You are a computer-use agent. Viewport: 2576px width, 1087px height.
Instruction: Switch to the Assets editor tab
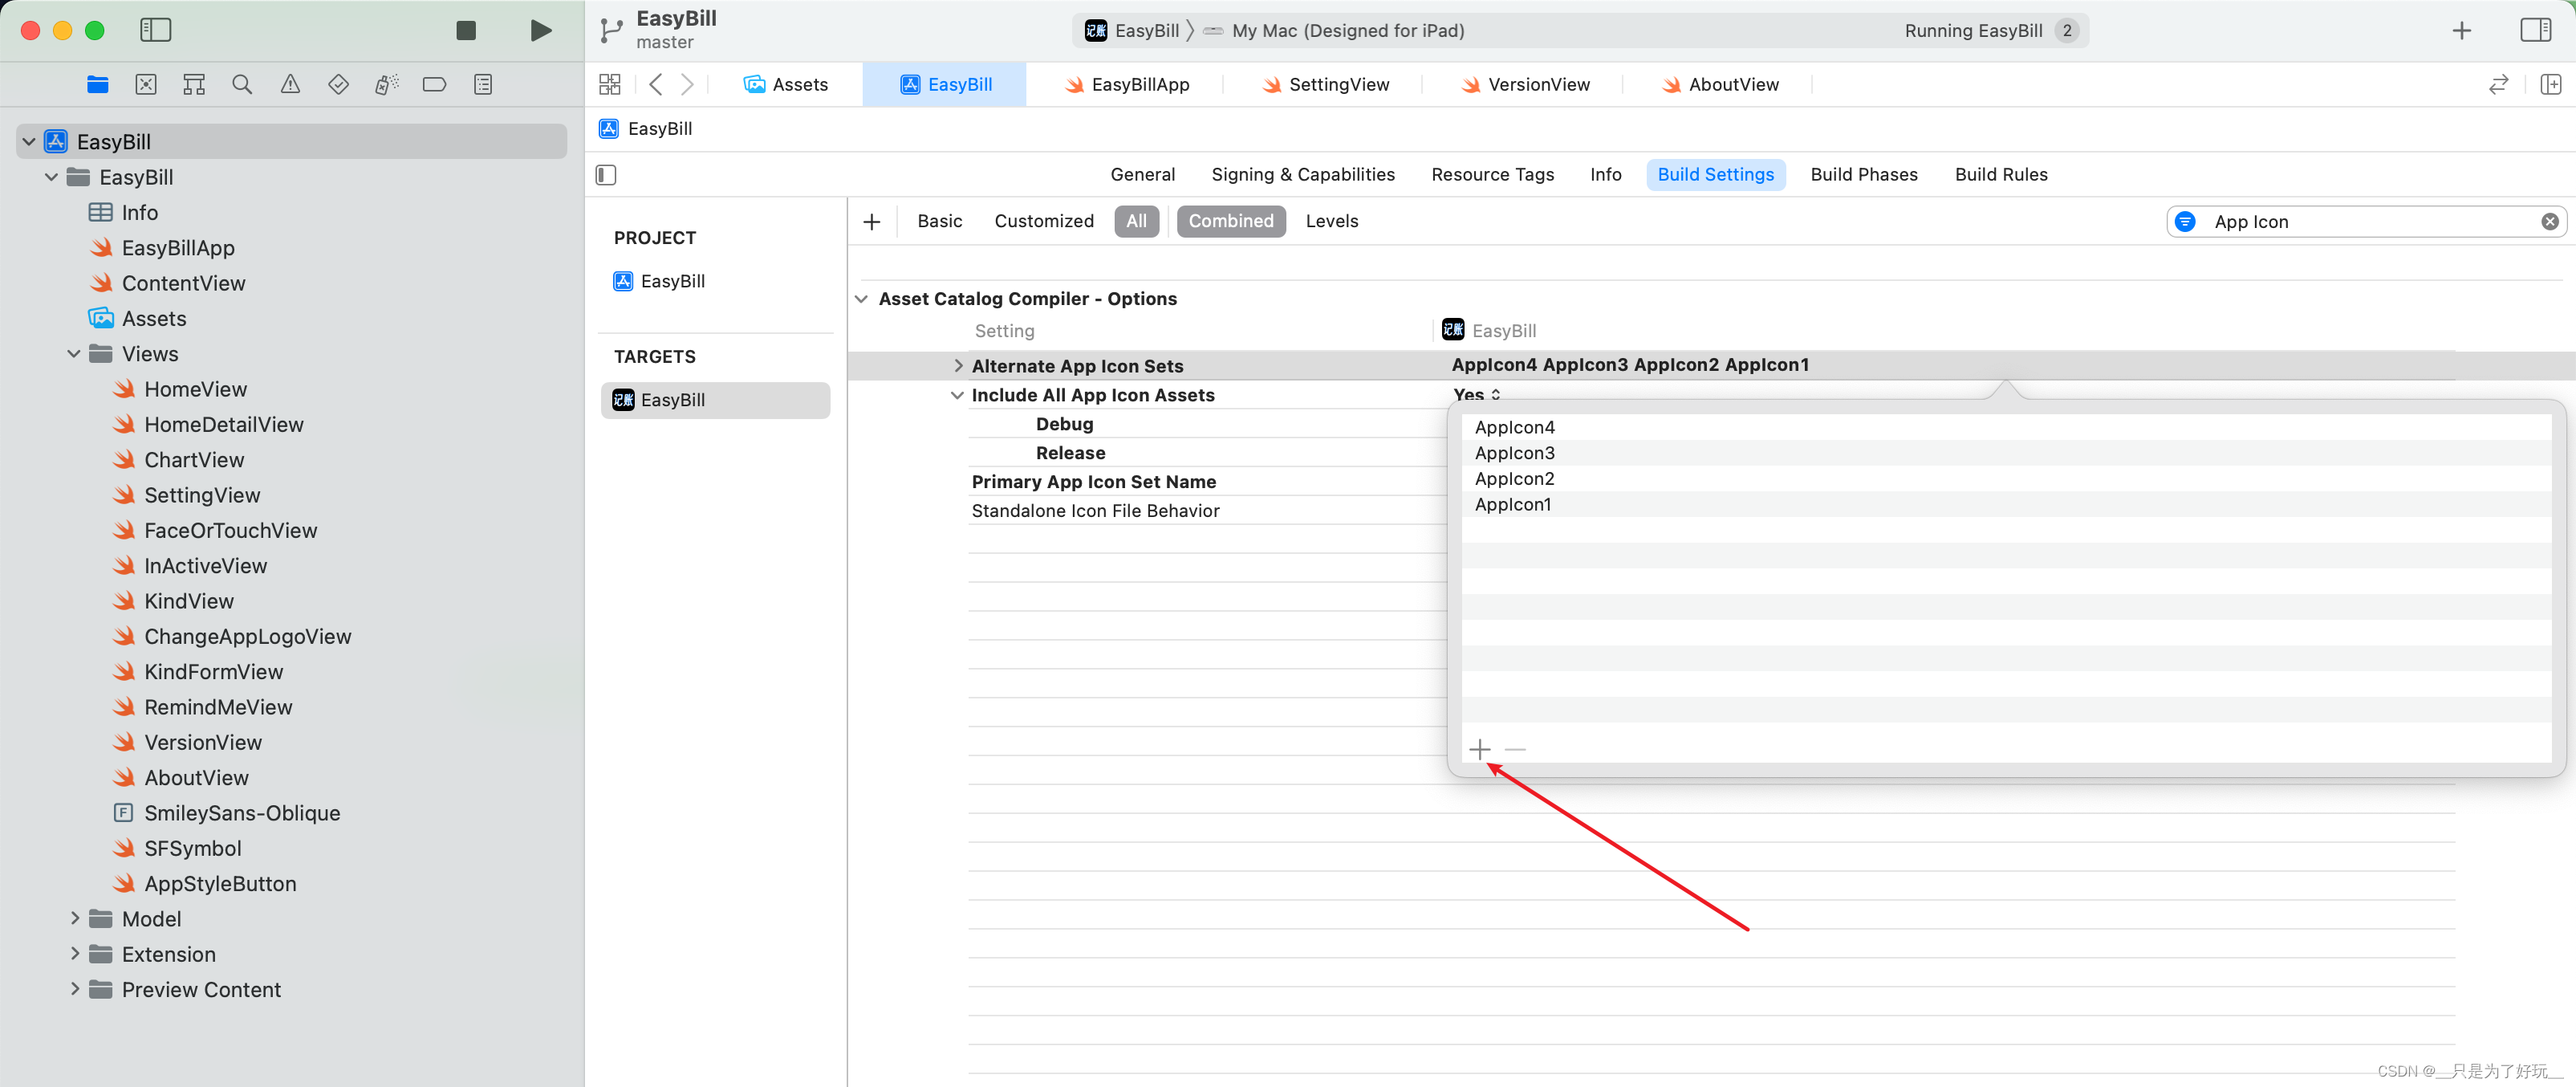786,84
